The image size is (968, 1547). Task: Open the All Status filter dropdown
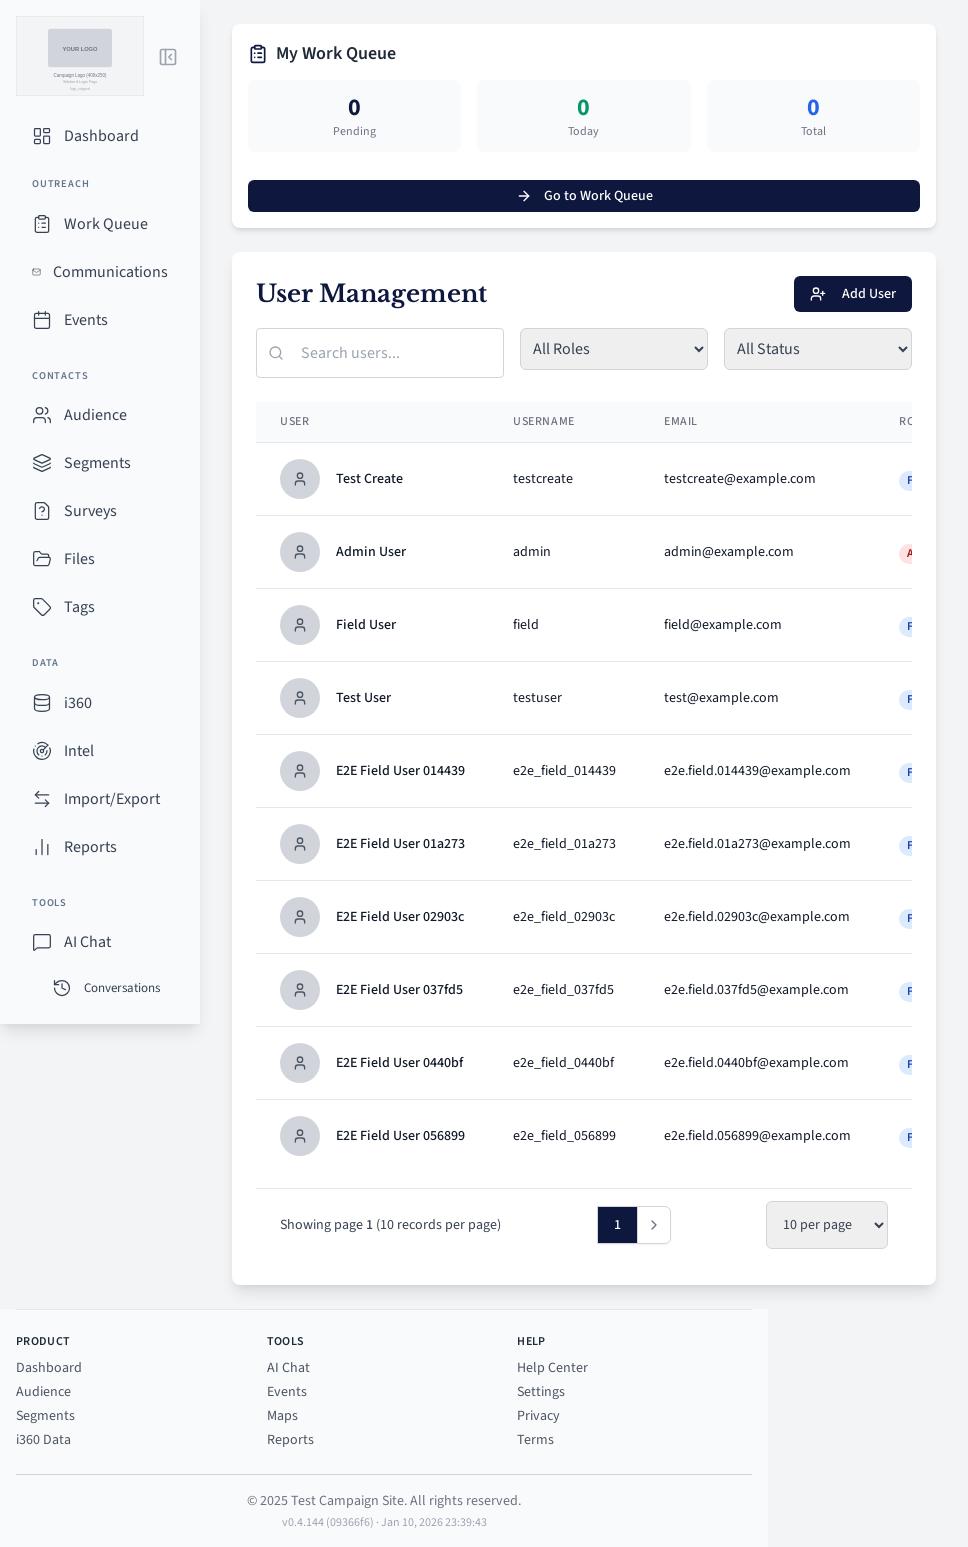[x=817, y=349]
